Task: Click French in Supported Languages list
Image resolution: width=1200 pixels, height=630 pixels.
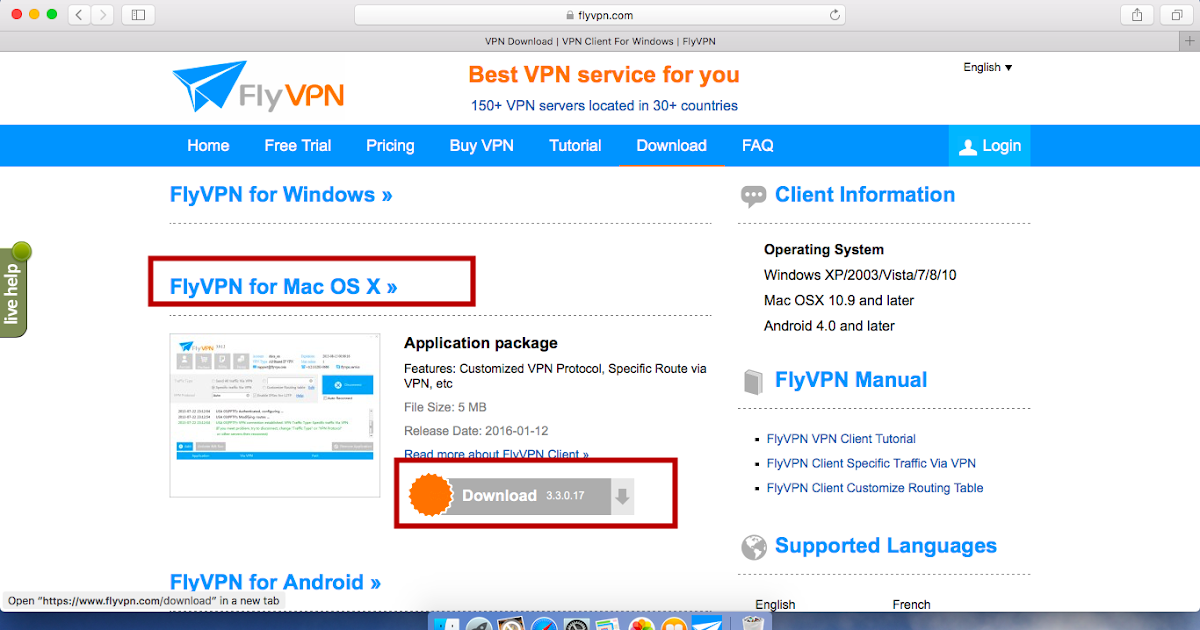Action: pos(911,604)
